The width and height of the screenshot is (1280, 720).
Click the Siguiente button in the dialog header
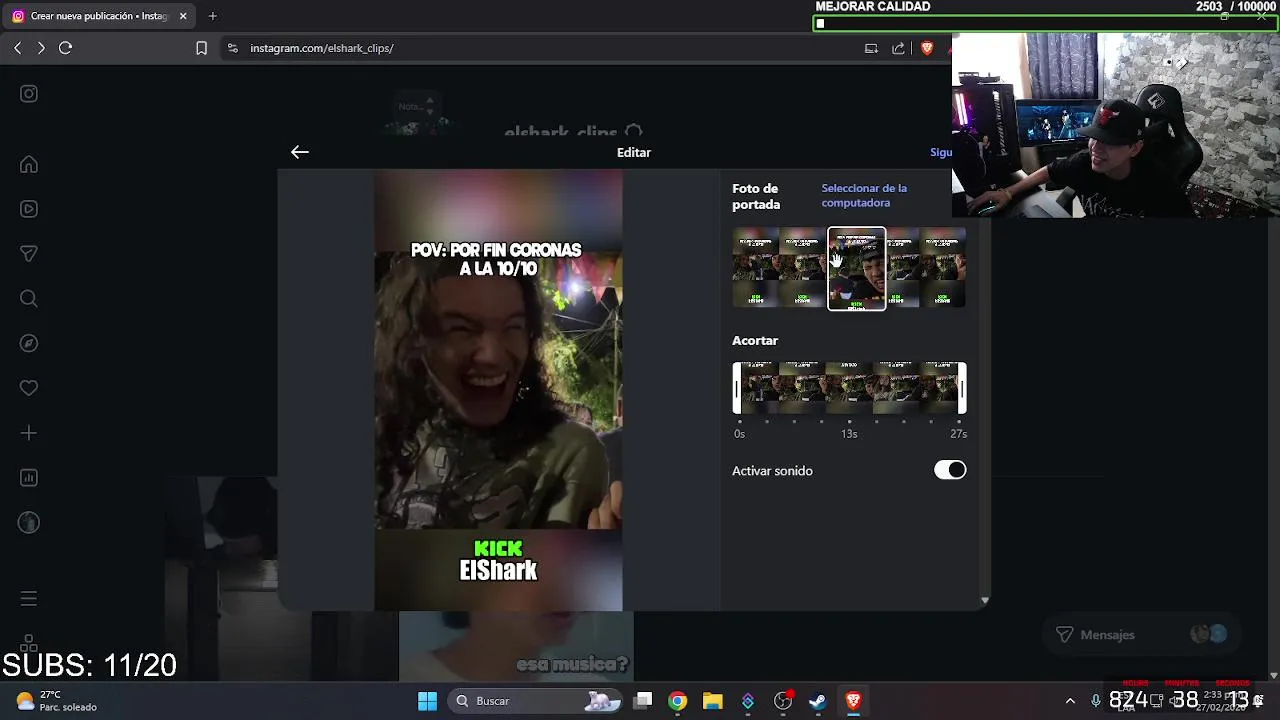pos(941,152)
